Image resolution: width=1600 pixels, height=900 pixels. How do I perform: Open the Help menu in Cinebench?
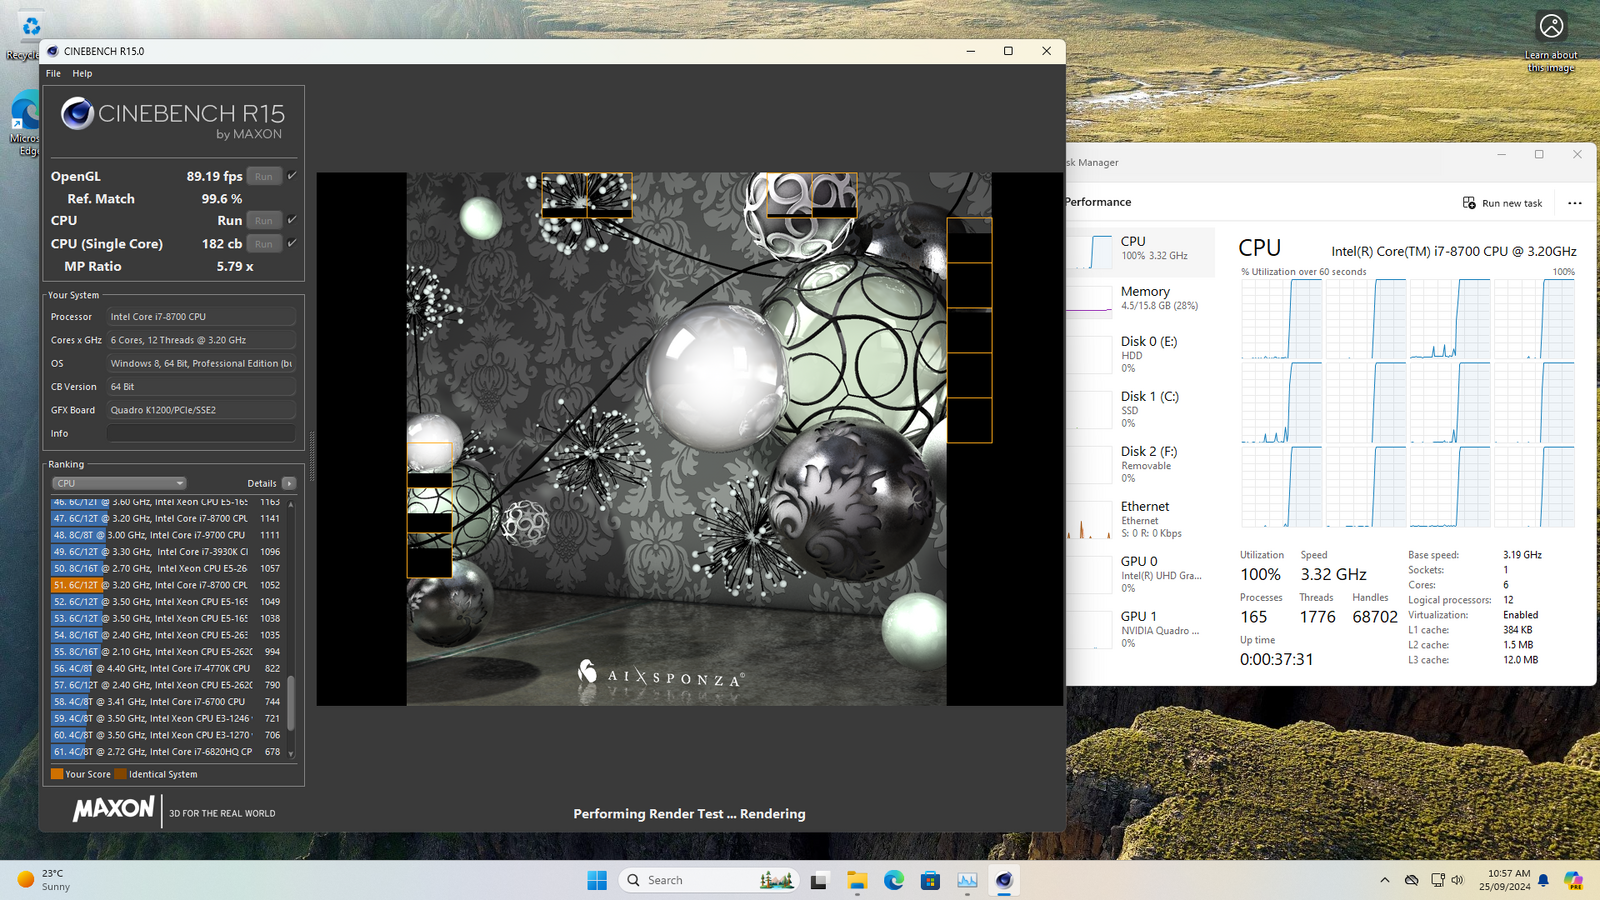(x=82, y=73)
